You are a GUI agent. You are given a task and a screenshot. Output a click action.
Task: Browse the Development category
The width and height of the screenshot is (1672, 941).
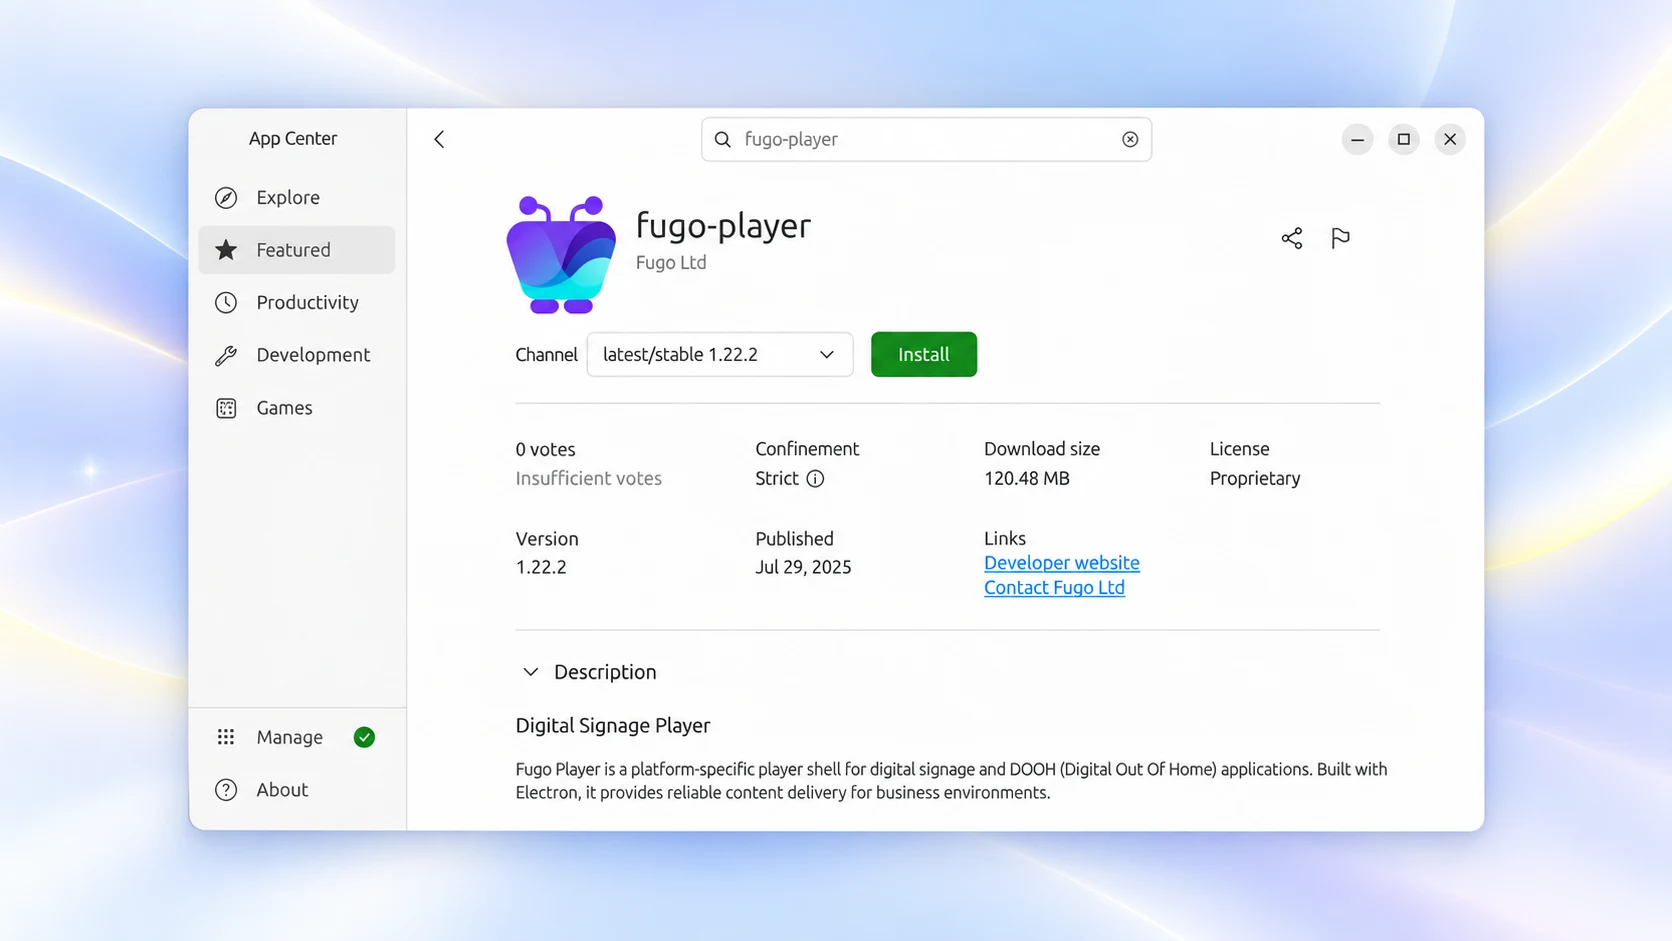297,355
